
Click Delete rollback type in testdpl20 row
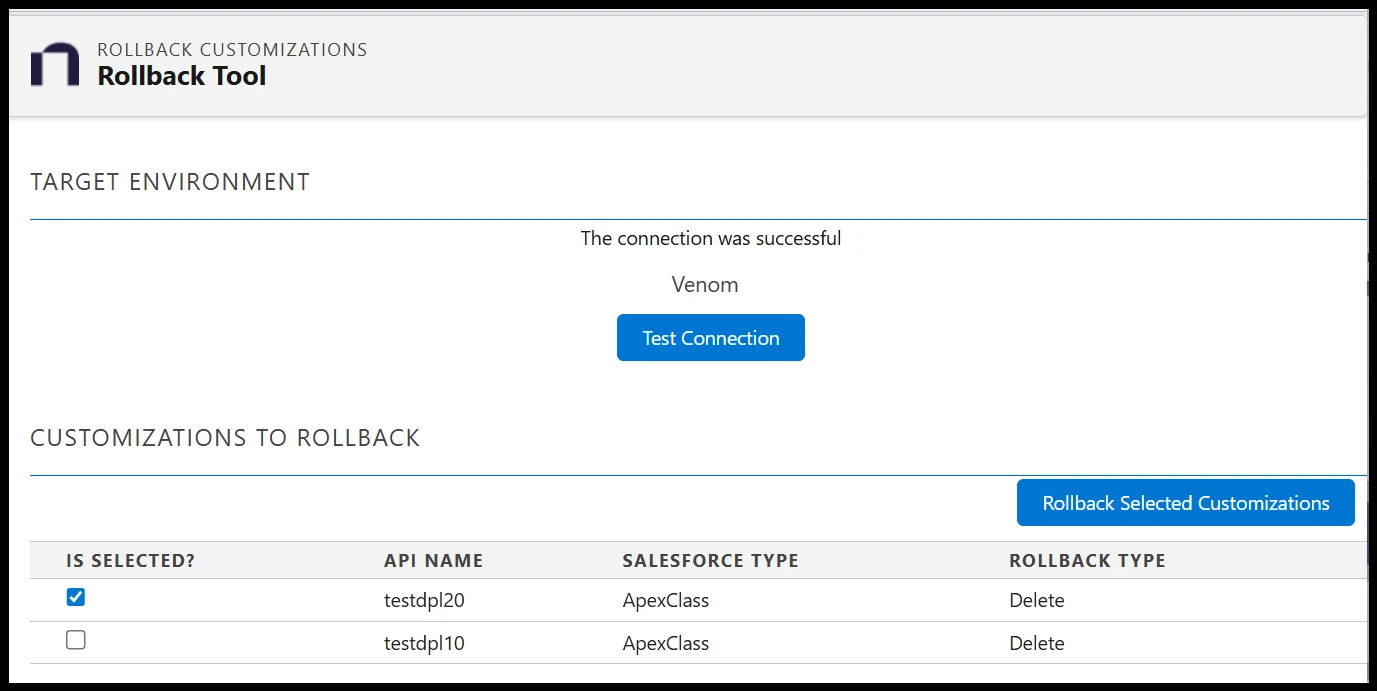tap(1036, 599)
